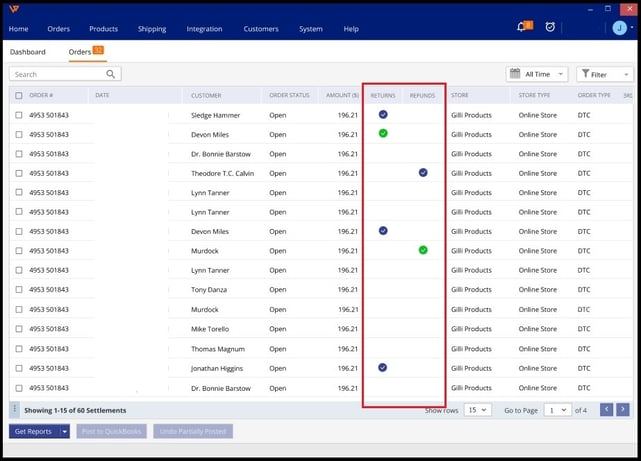Click Sledge Hammer's returns check icon
Image resolution: width=641 pixels, height=461 pixels.
point(383,115)
